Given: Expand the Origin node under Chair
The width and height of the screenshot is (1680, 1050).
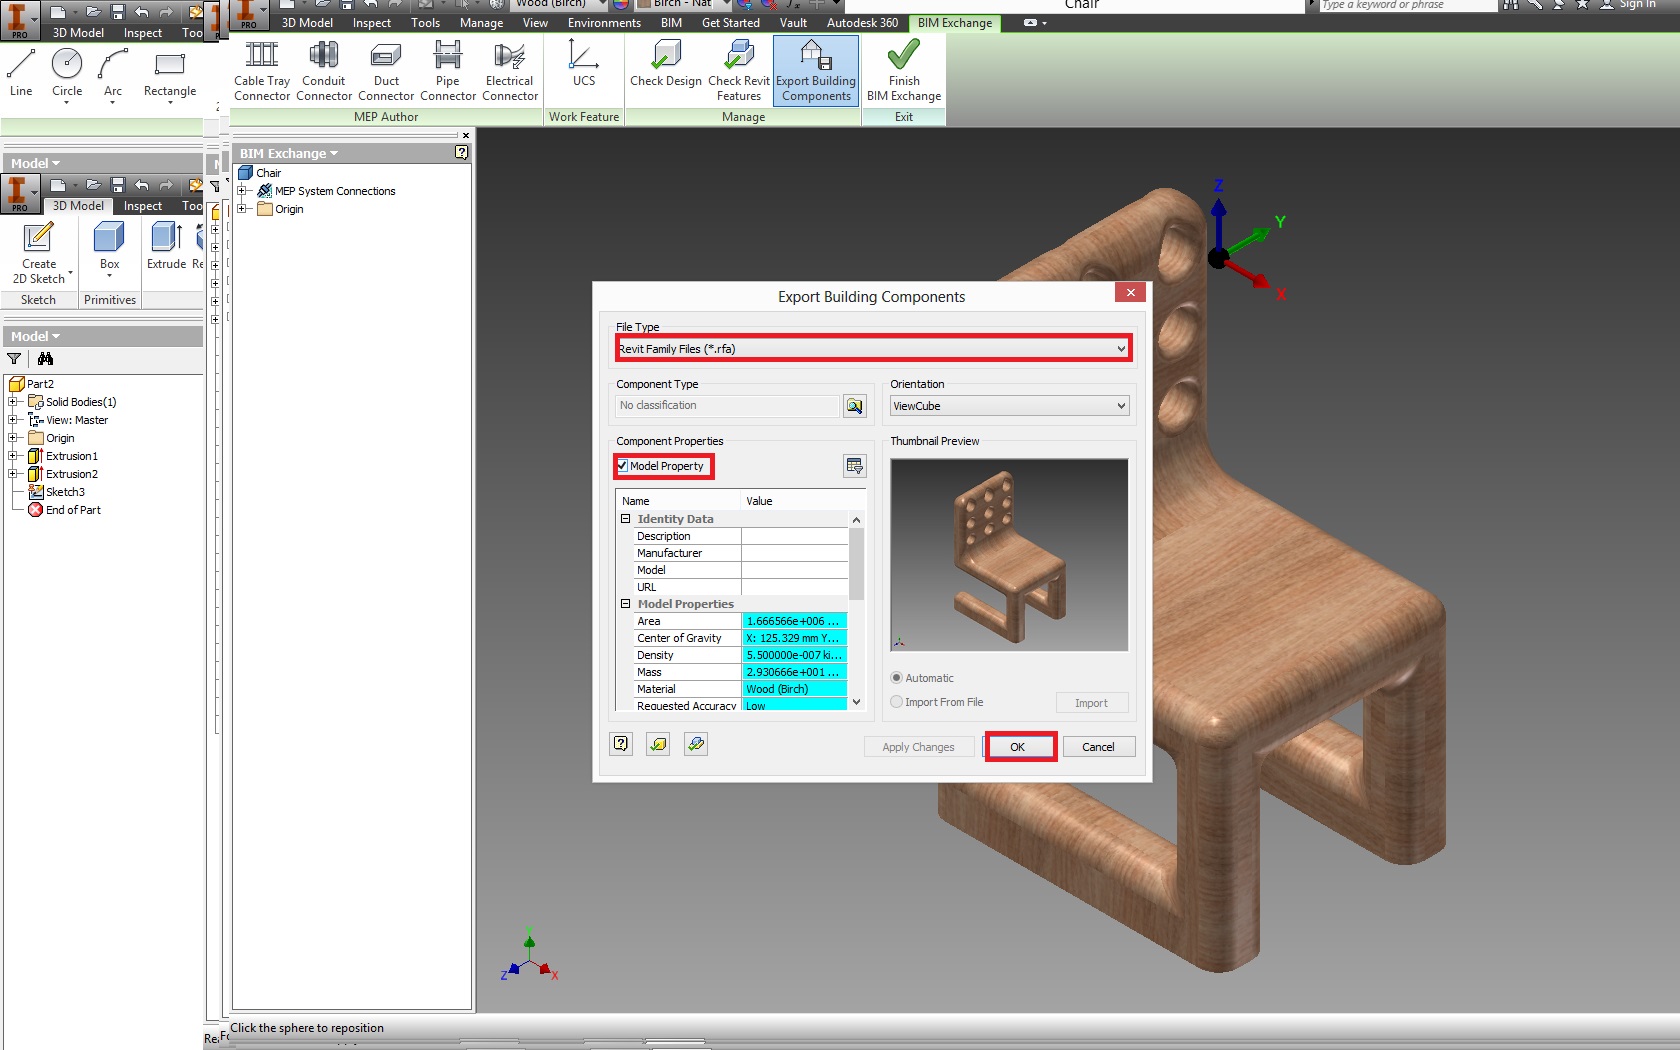Looking at the screenshot, I should [x=243, y=209].
